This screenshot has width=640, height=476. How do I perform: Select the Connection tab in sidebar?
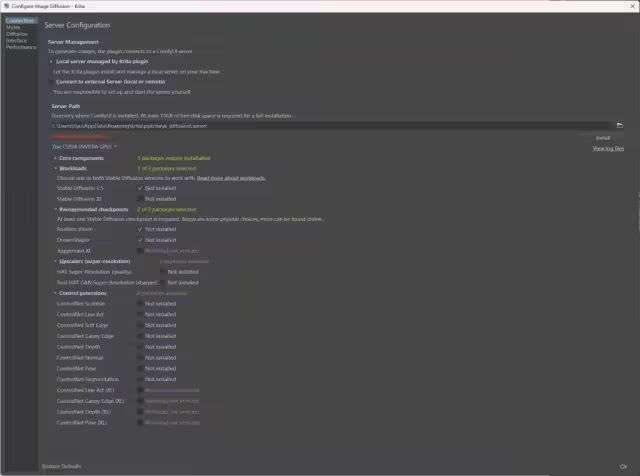coord(20,20)
